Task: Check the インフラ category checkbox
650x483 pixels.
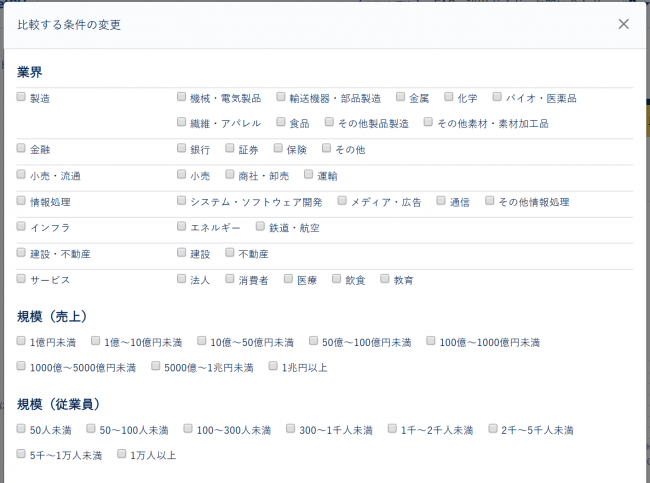Action: click(21, 226)
